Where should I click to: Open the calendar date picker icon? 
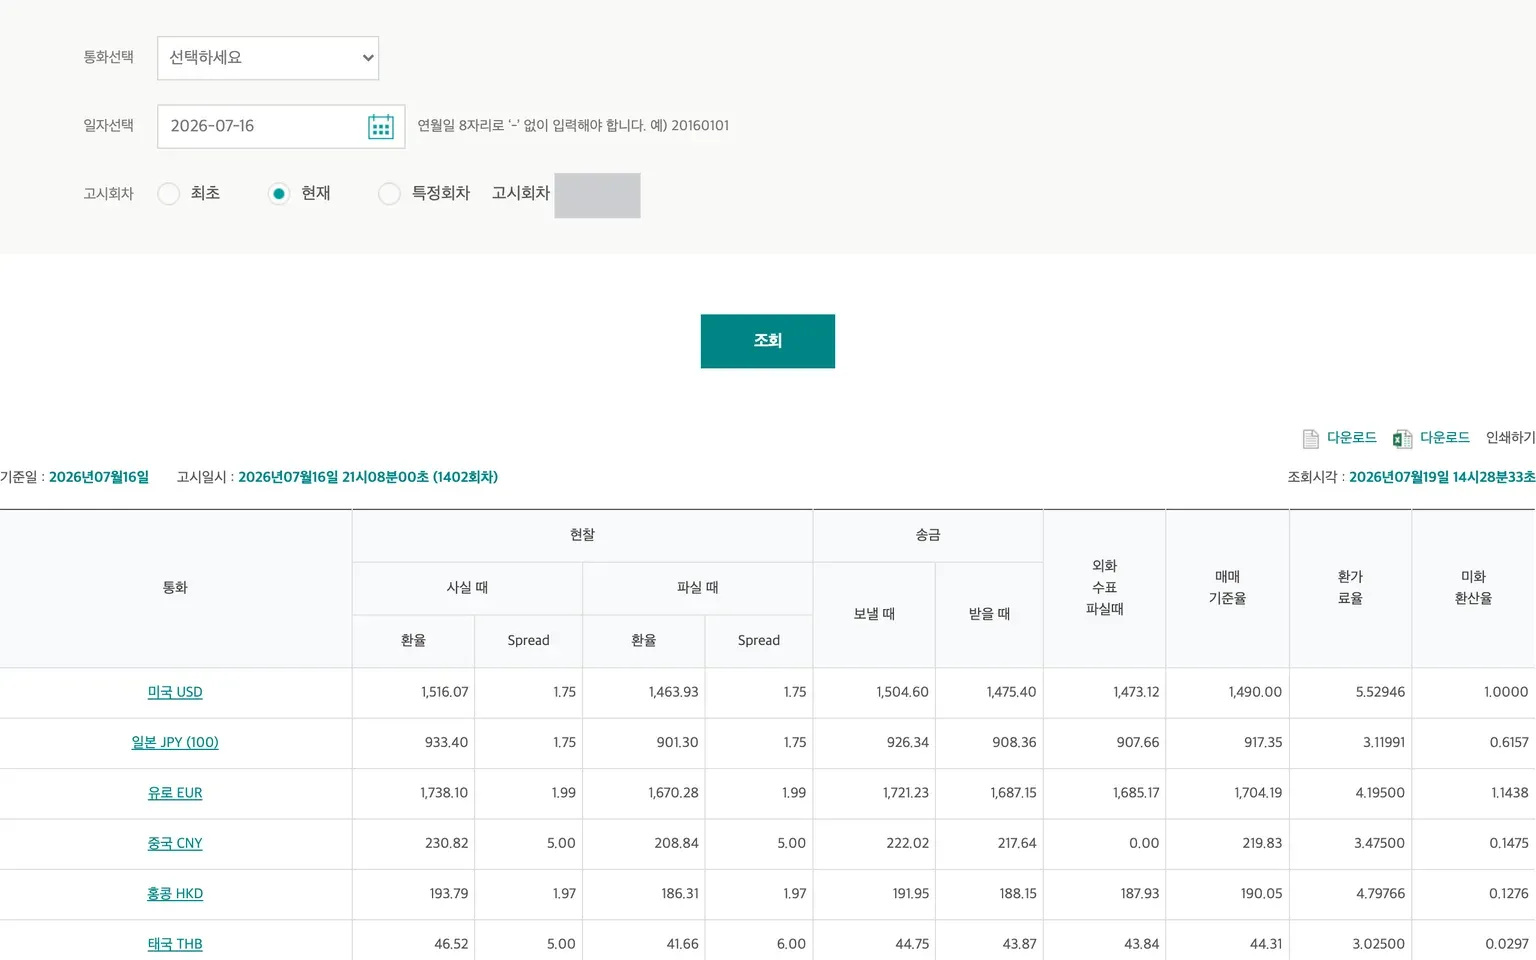pyautogui.click(x=381, y=127)
